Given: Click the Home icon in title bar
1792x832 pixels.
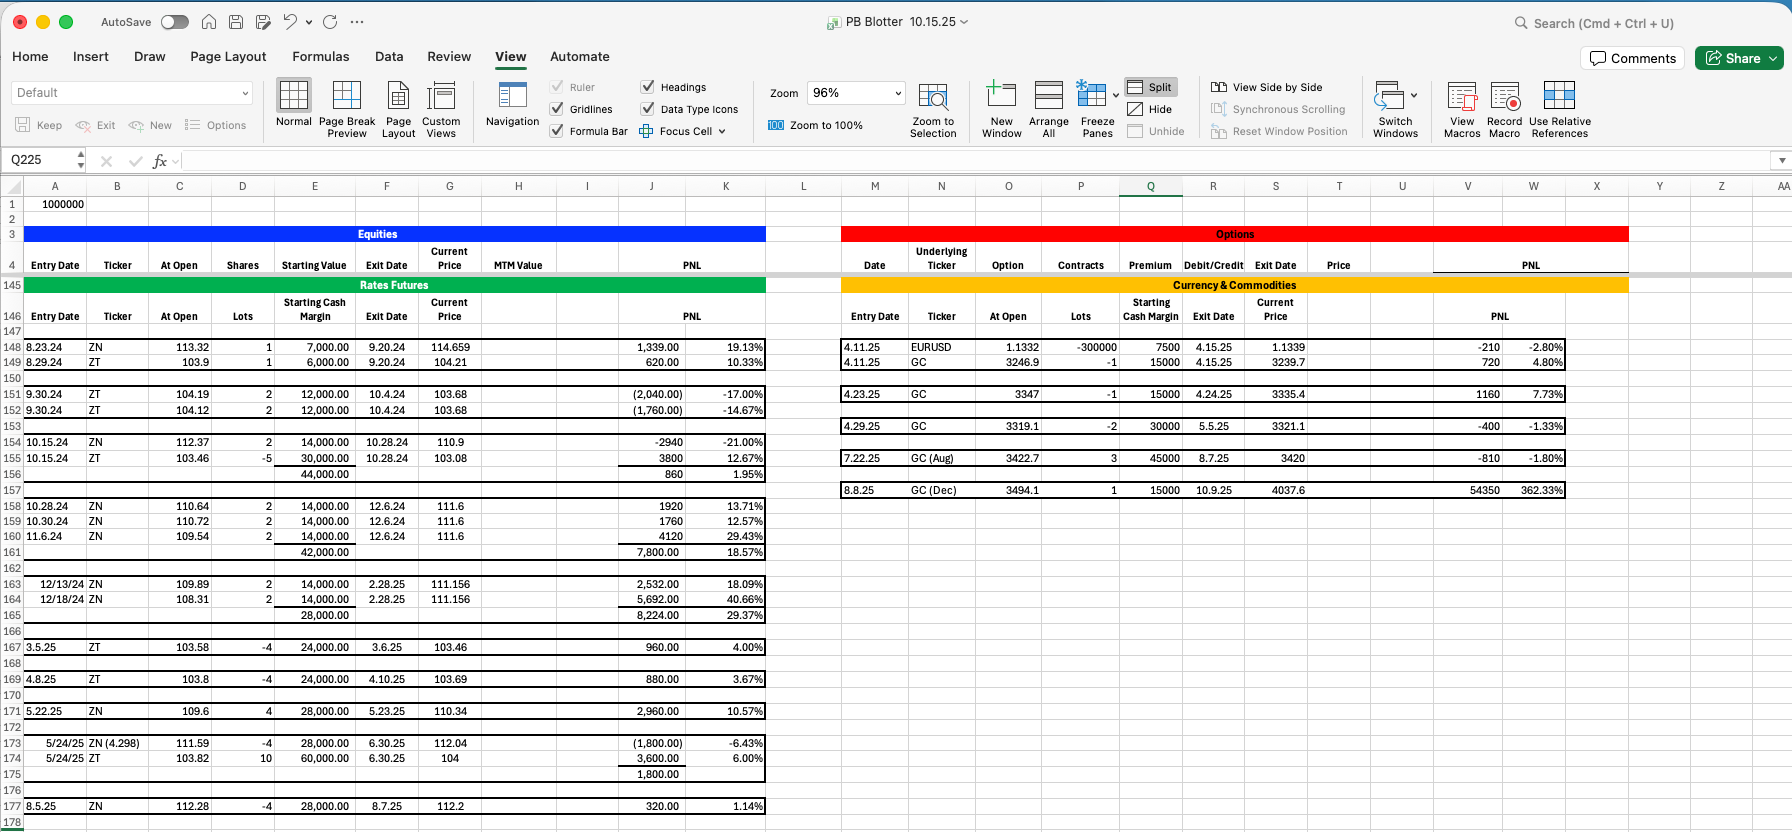Looking at the screenshot, I should click(209, 22).
